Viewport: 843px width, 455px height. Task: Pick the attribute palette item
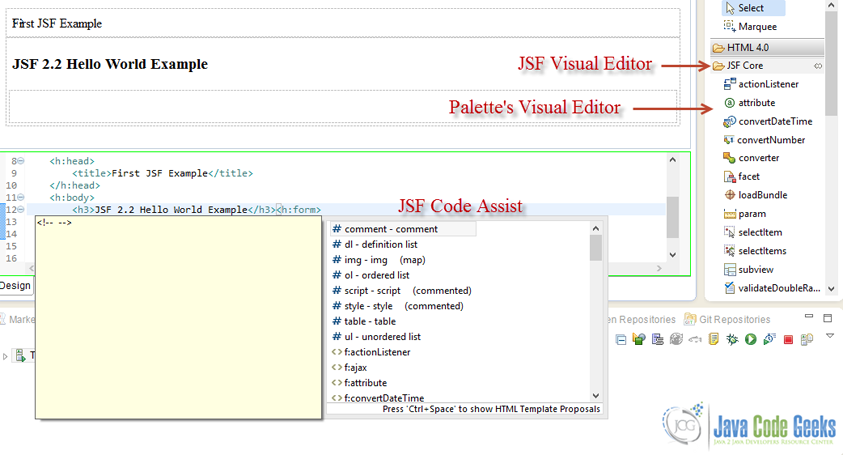749,103
